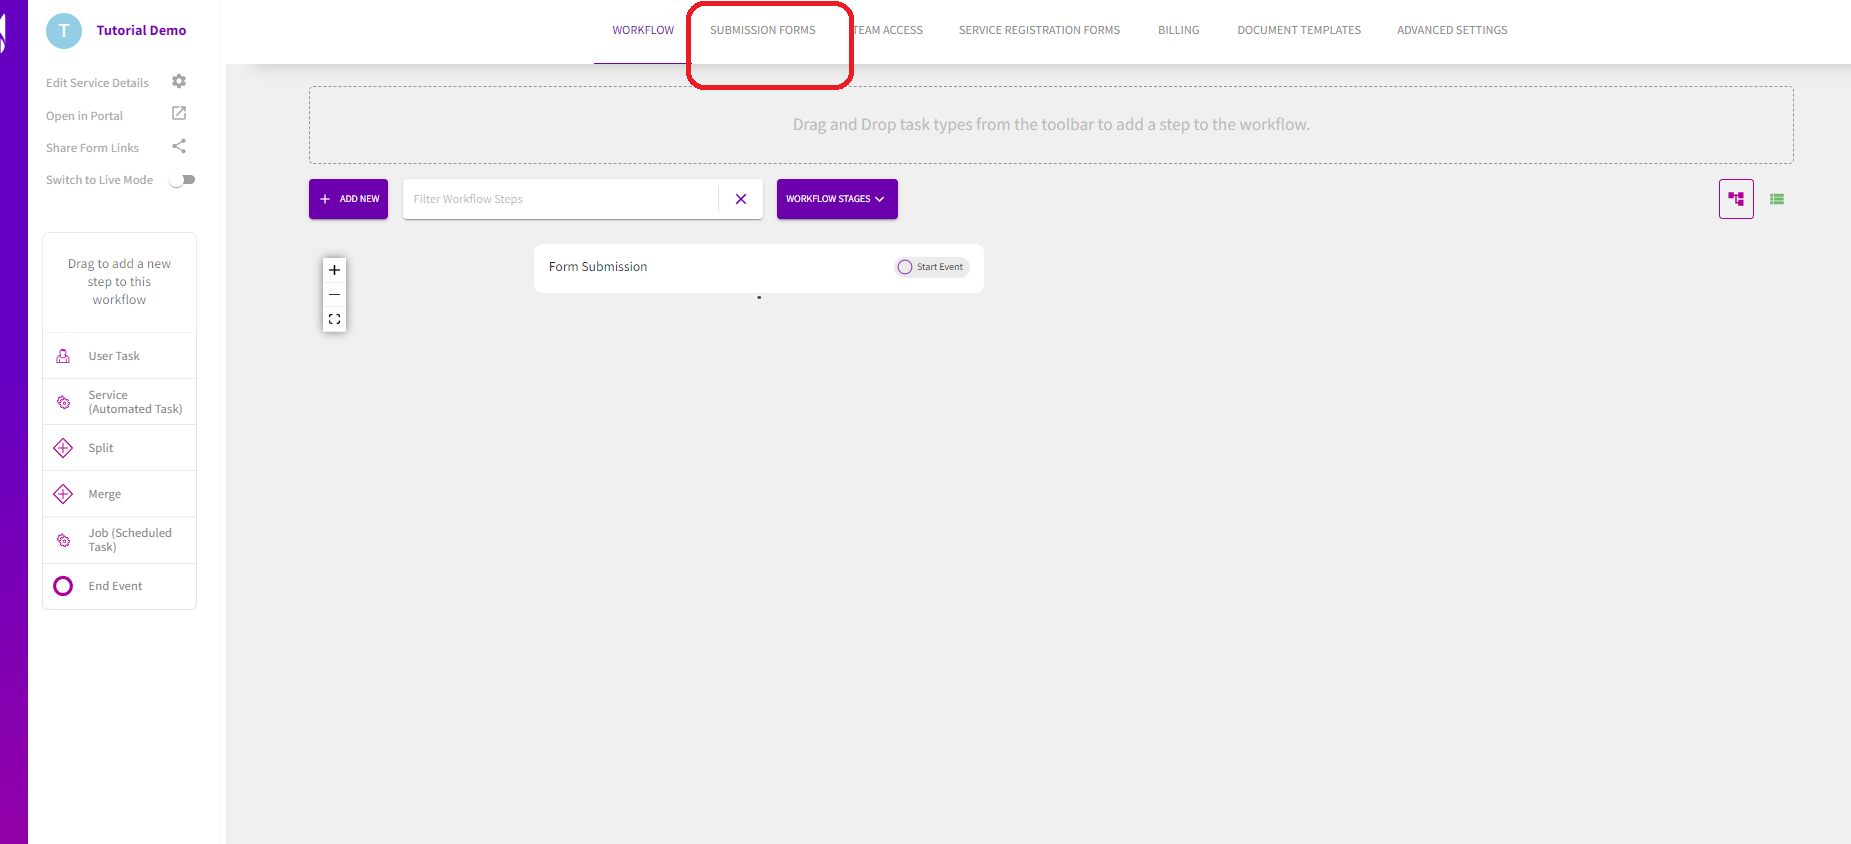
Task: Click the Filter Workflow Steps input field
Action: coord(560,199)
